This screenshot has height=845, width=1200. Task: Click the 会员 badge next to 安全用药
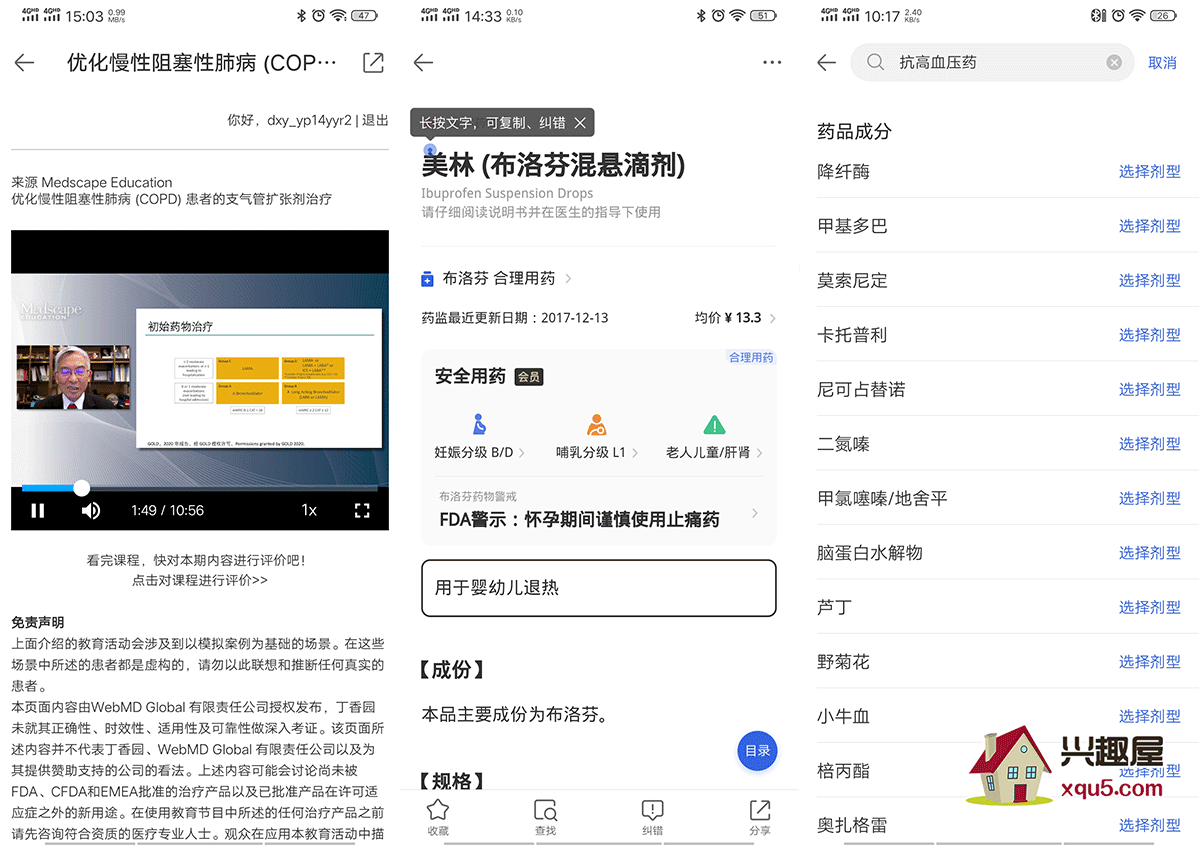click(529, 377)
